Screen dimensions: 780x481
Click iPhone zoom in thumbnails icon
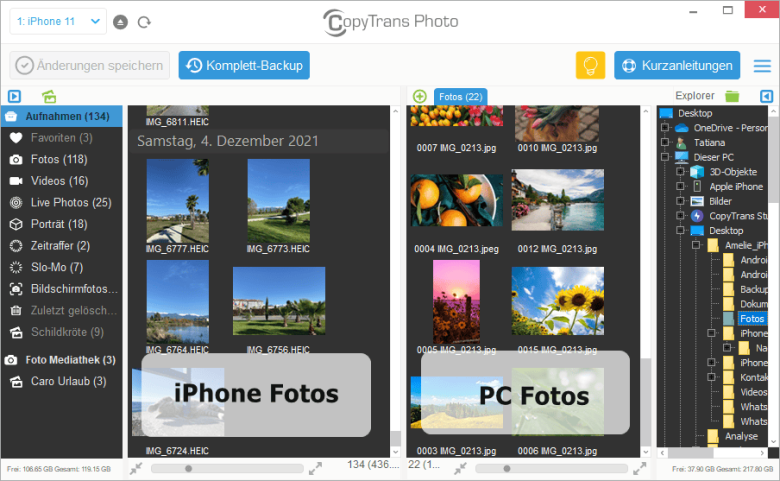(x=315, y=469)
